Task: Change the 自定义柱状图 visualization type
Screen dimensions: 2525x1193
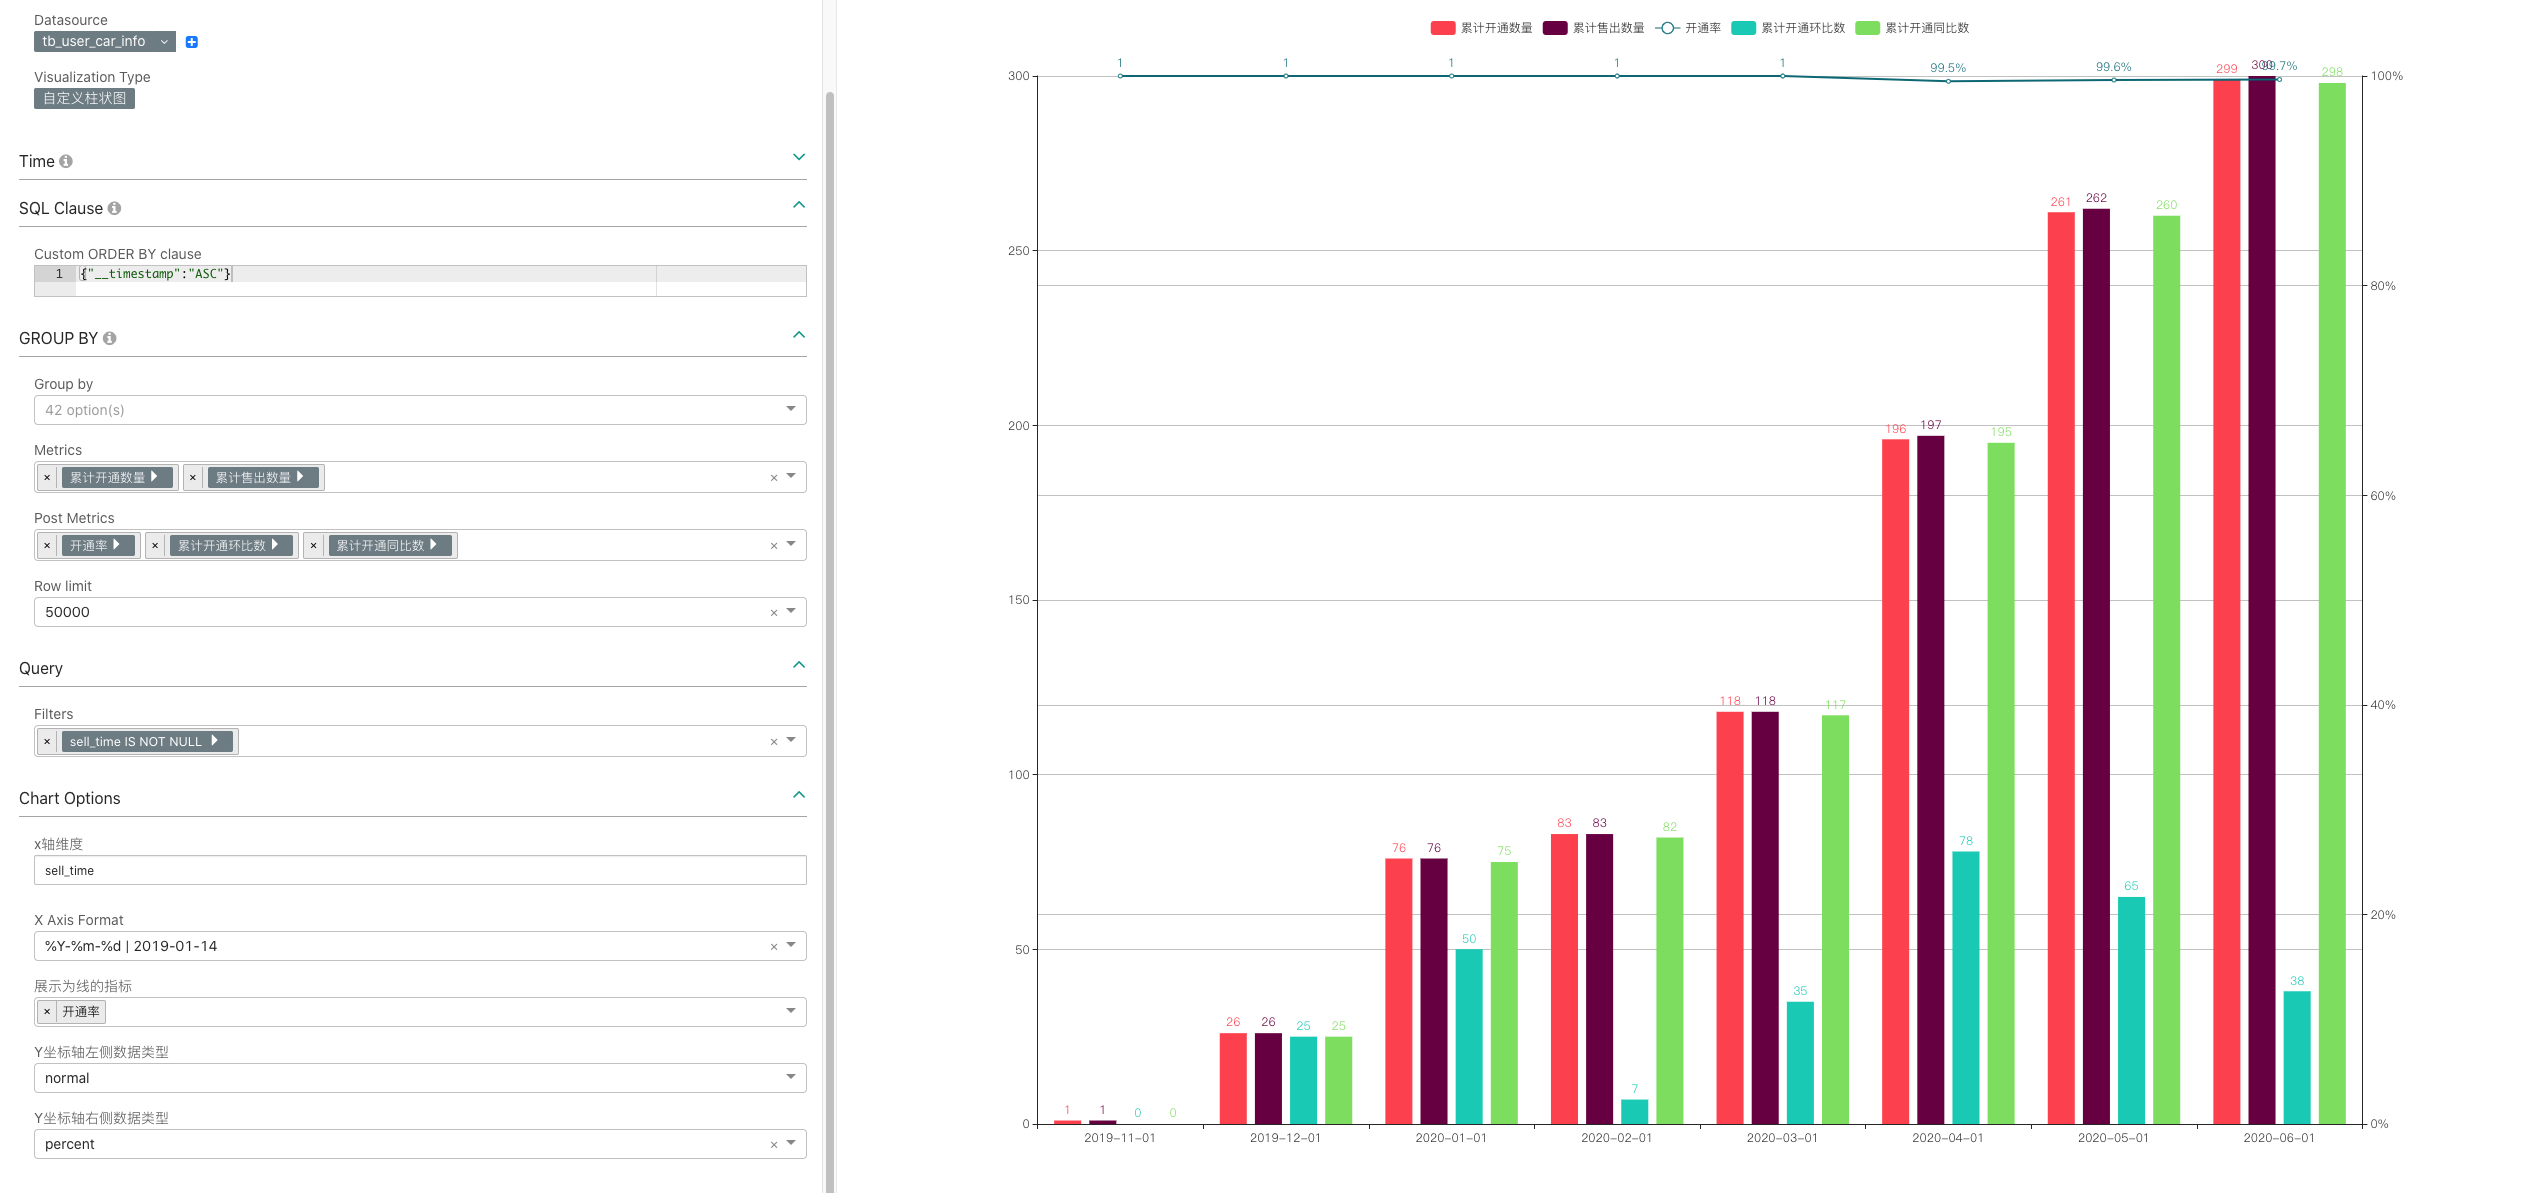Action: (x=84, y=98)
